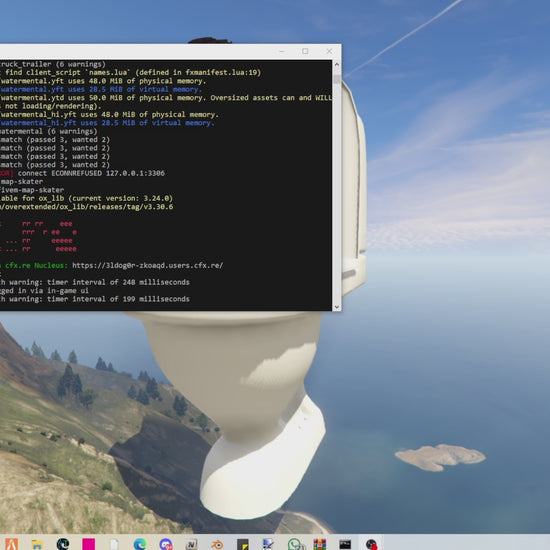Open the paint-style app icon in taskbar
This screenshot has width=550, height=550.
coord(268,544)
